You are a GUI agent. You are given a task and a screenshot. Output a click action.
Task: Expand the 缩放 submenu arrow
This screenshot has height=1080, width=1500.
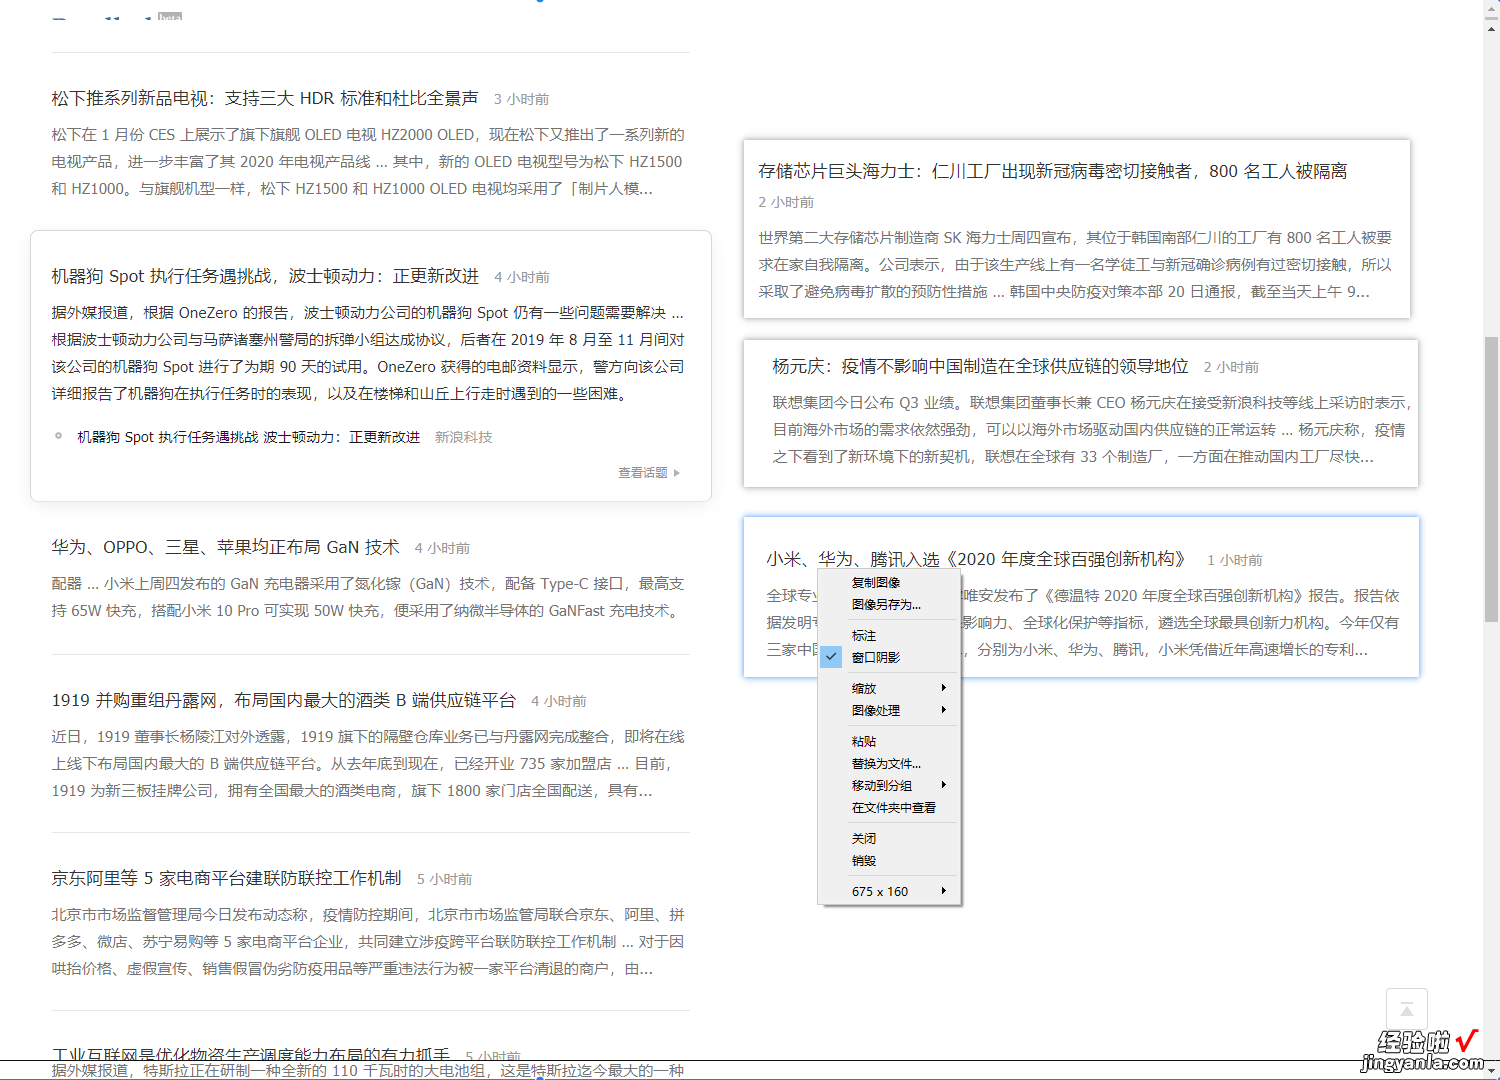(943, 688)
